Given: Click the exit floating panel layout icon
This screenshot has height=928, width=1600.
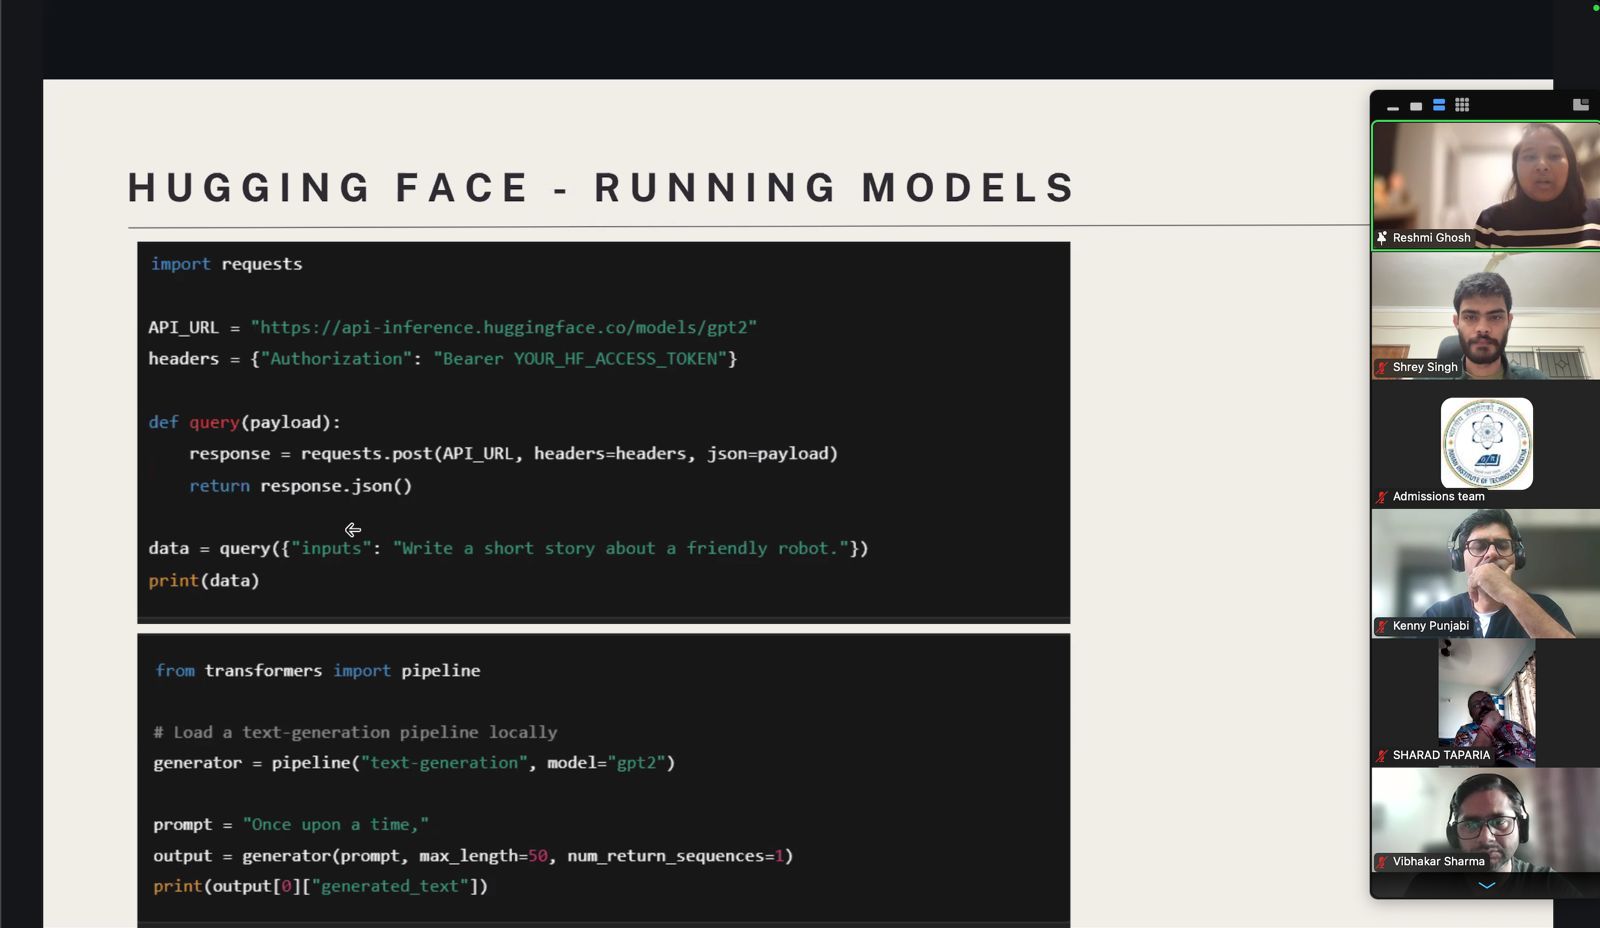Looking at the screenshot, I should click(1580, 105).
